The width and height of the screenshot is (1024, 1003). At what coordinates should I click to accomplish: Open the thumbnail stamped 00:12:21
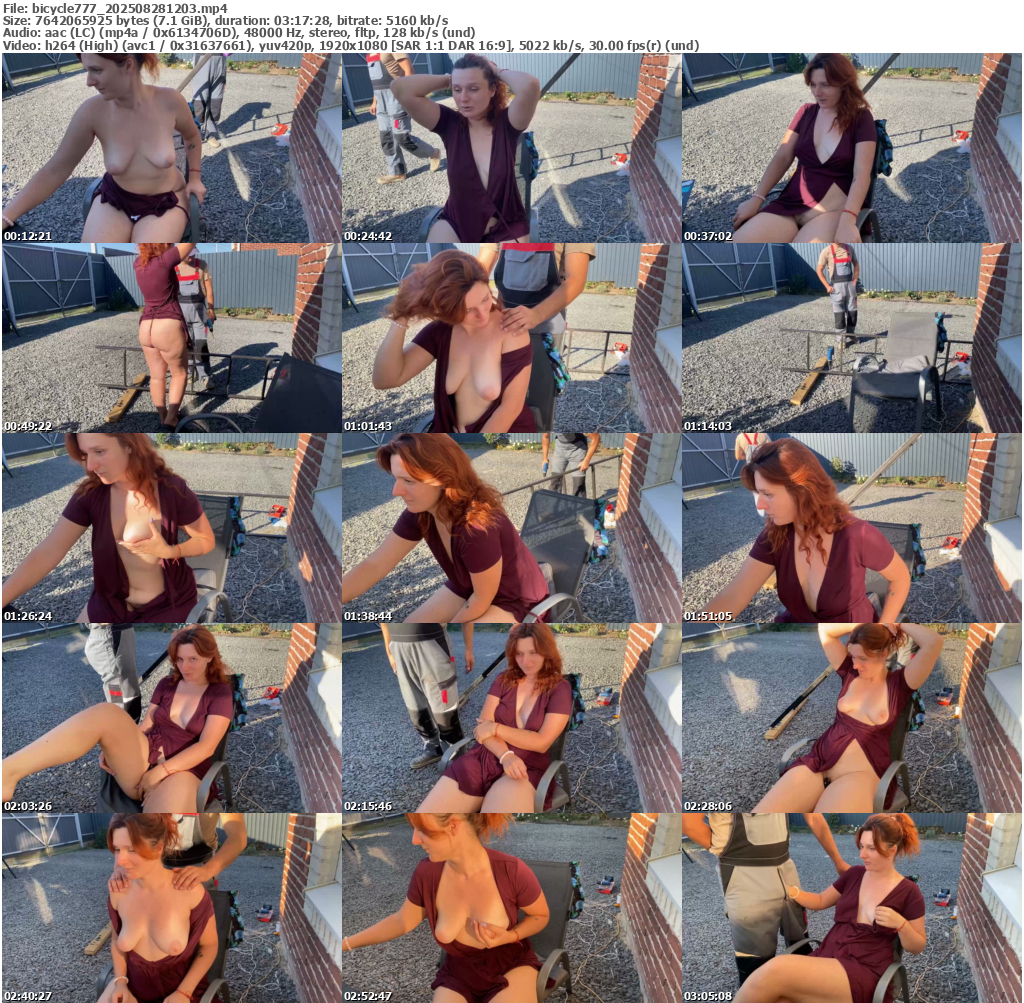click(x=171, y=148)
